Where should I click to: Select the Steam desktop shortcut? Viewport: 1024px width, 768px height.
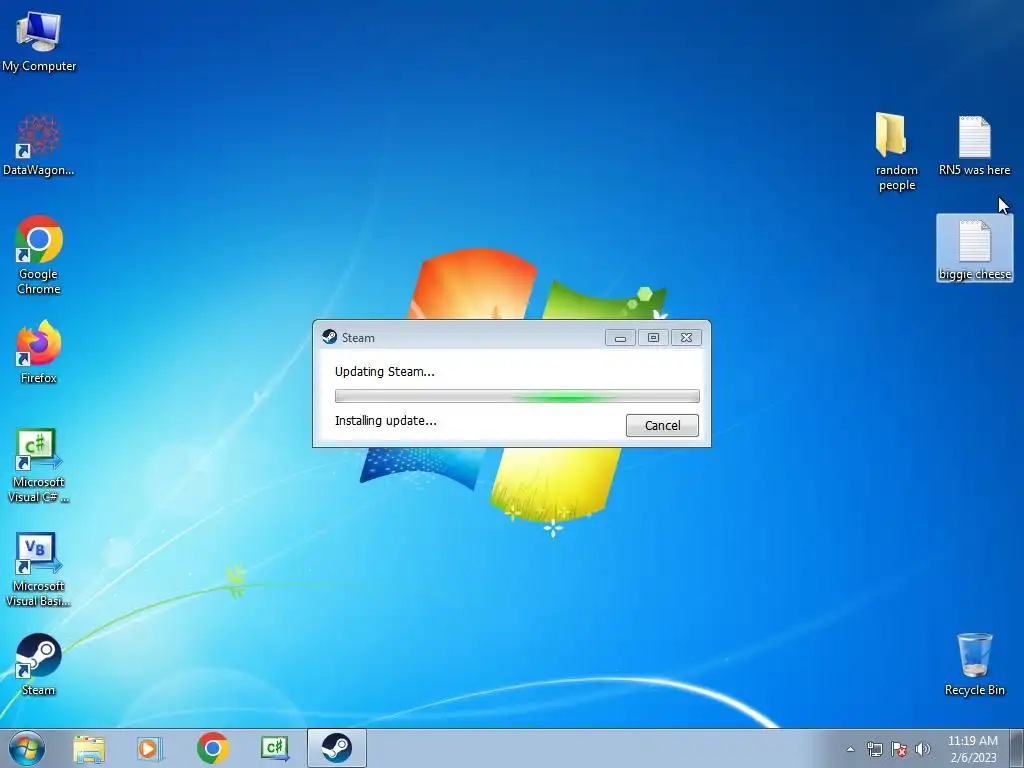(x=39, y=664)
